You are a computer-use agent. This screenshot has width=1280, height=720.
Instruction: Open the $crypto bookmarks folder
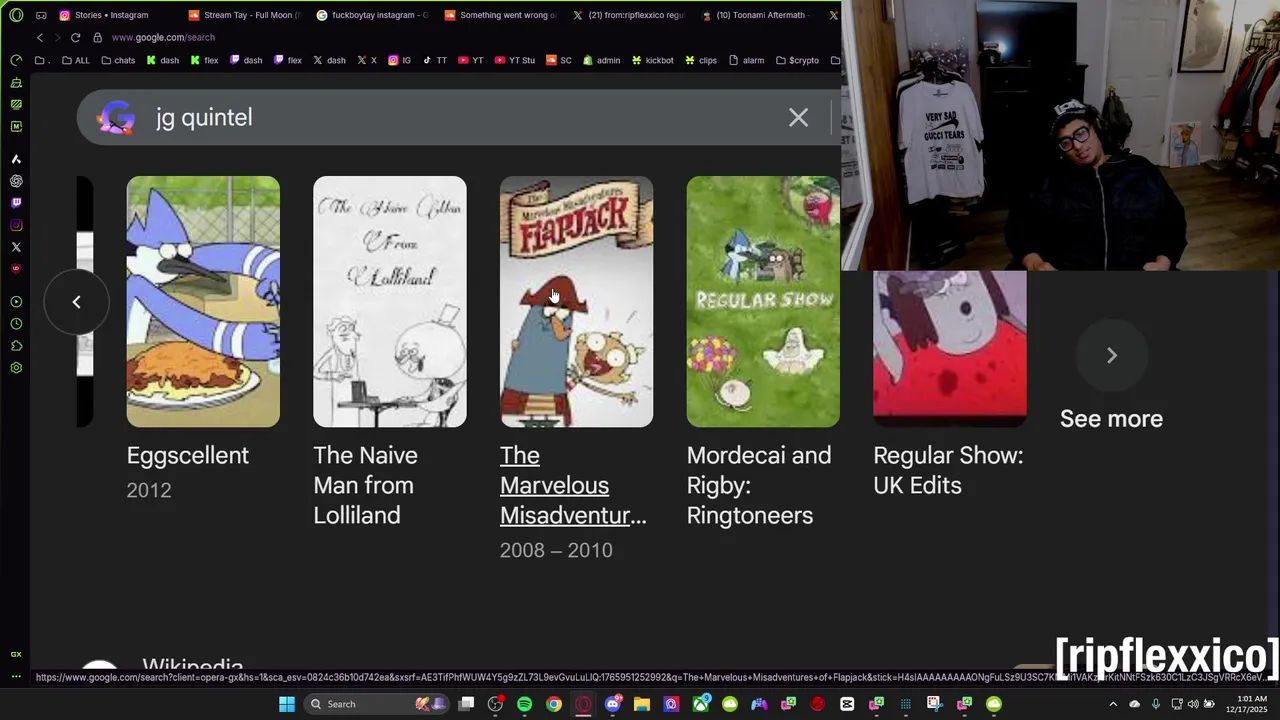coord(797,60)
